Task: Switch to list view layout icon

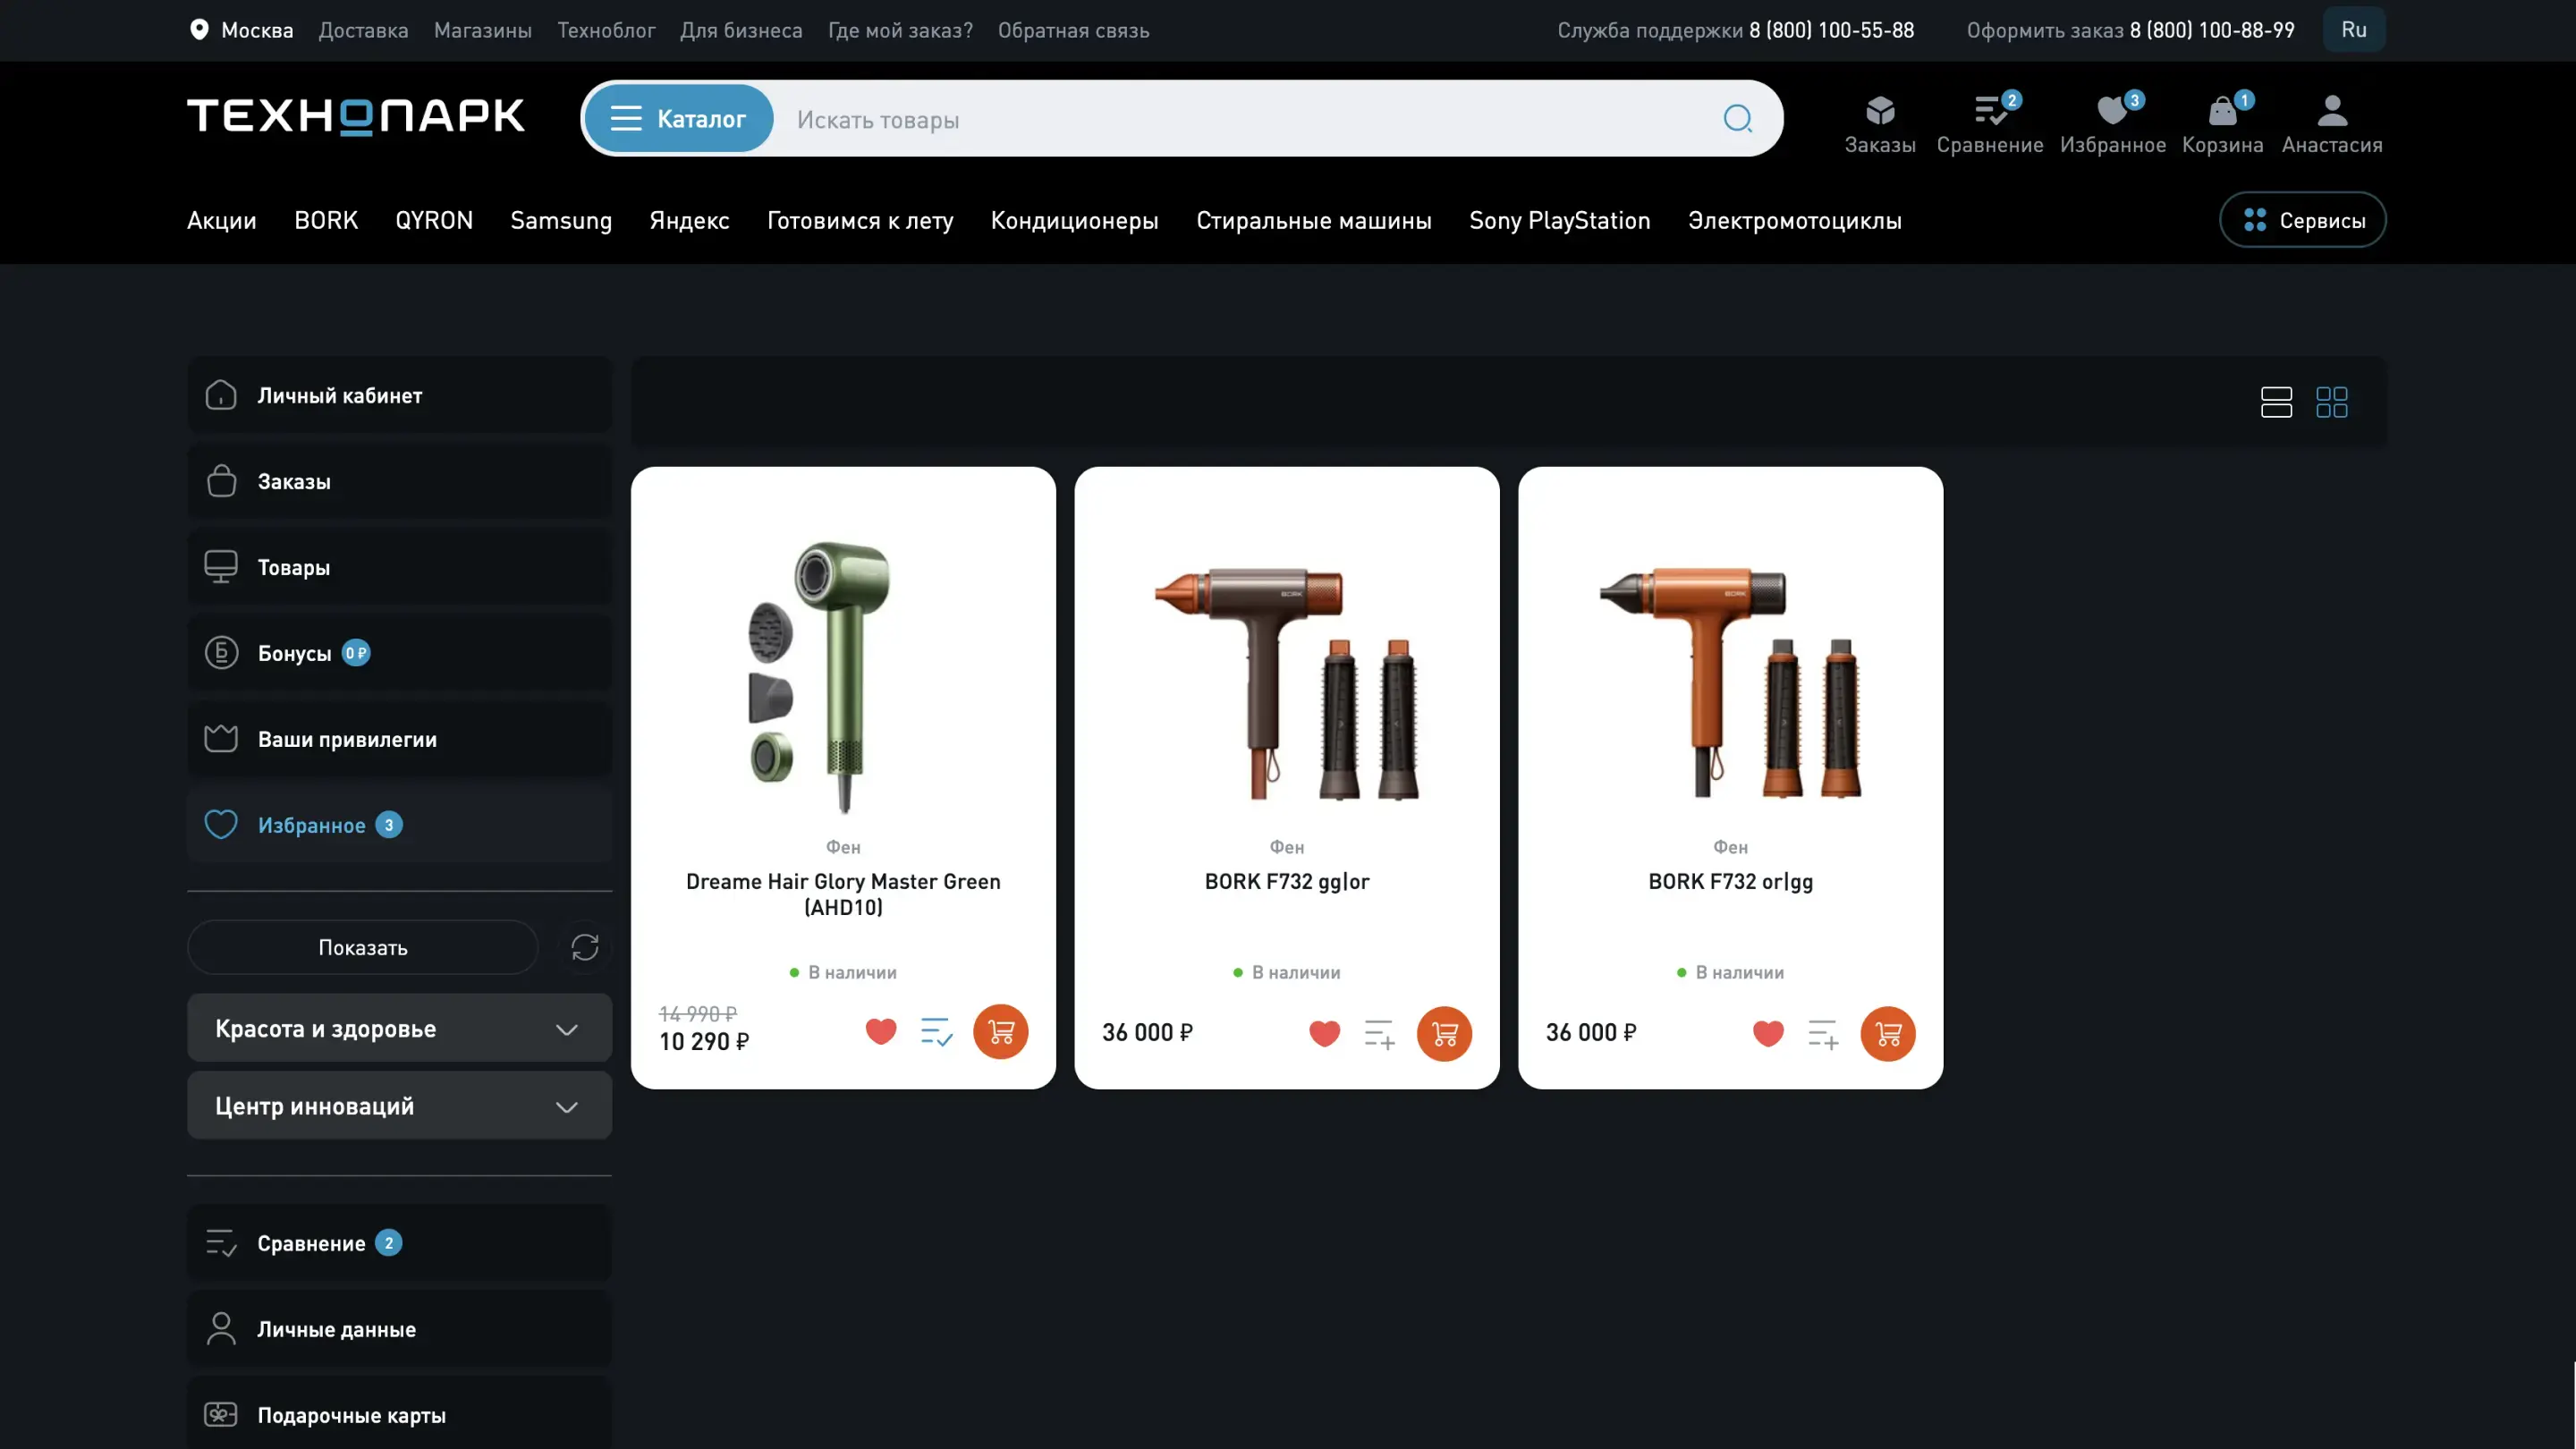Action: (2276, 402)
